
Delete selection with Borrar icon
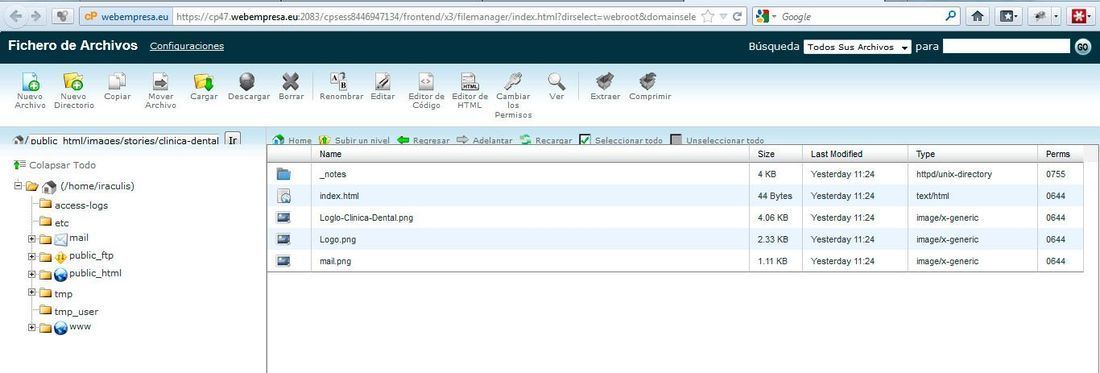[x=290, y=82]
